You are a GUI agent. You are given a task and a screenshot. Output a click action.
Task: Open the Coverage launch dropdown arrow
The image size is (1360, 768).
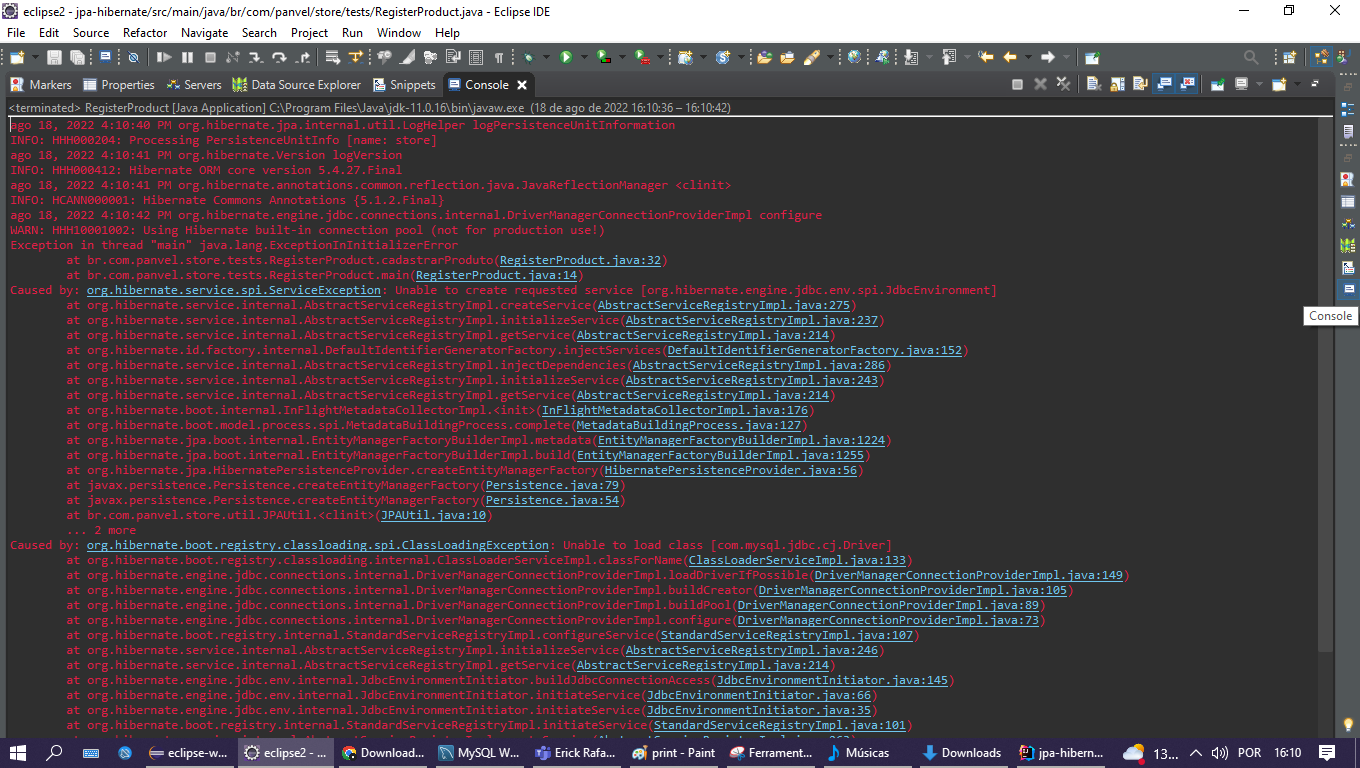click(x=622, y=57)
